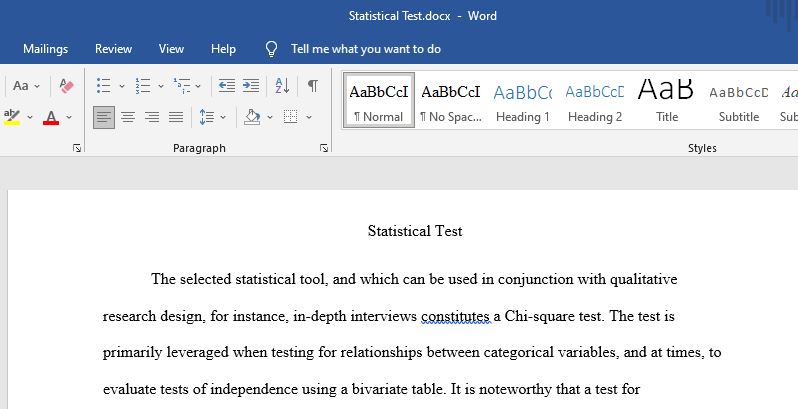Screen dimensions: 798x409
Task: Click the Decrease Indent icon
Action: coord(226,85)
